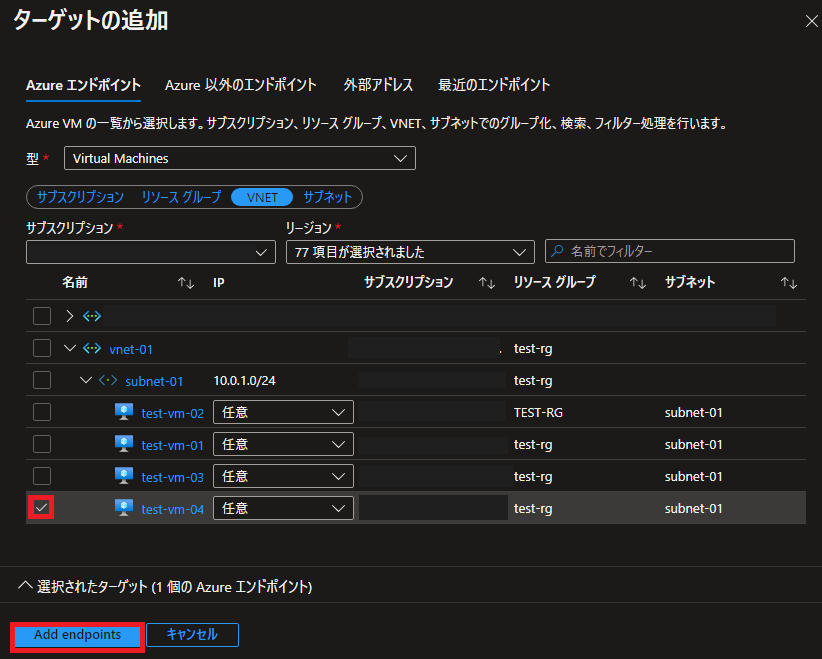This screenshot has height=659, width=822.
Task: Click the キャンセル button
Action: click(x=192, y=635)
